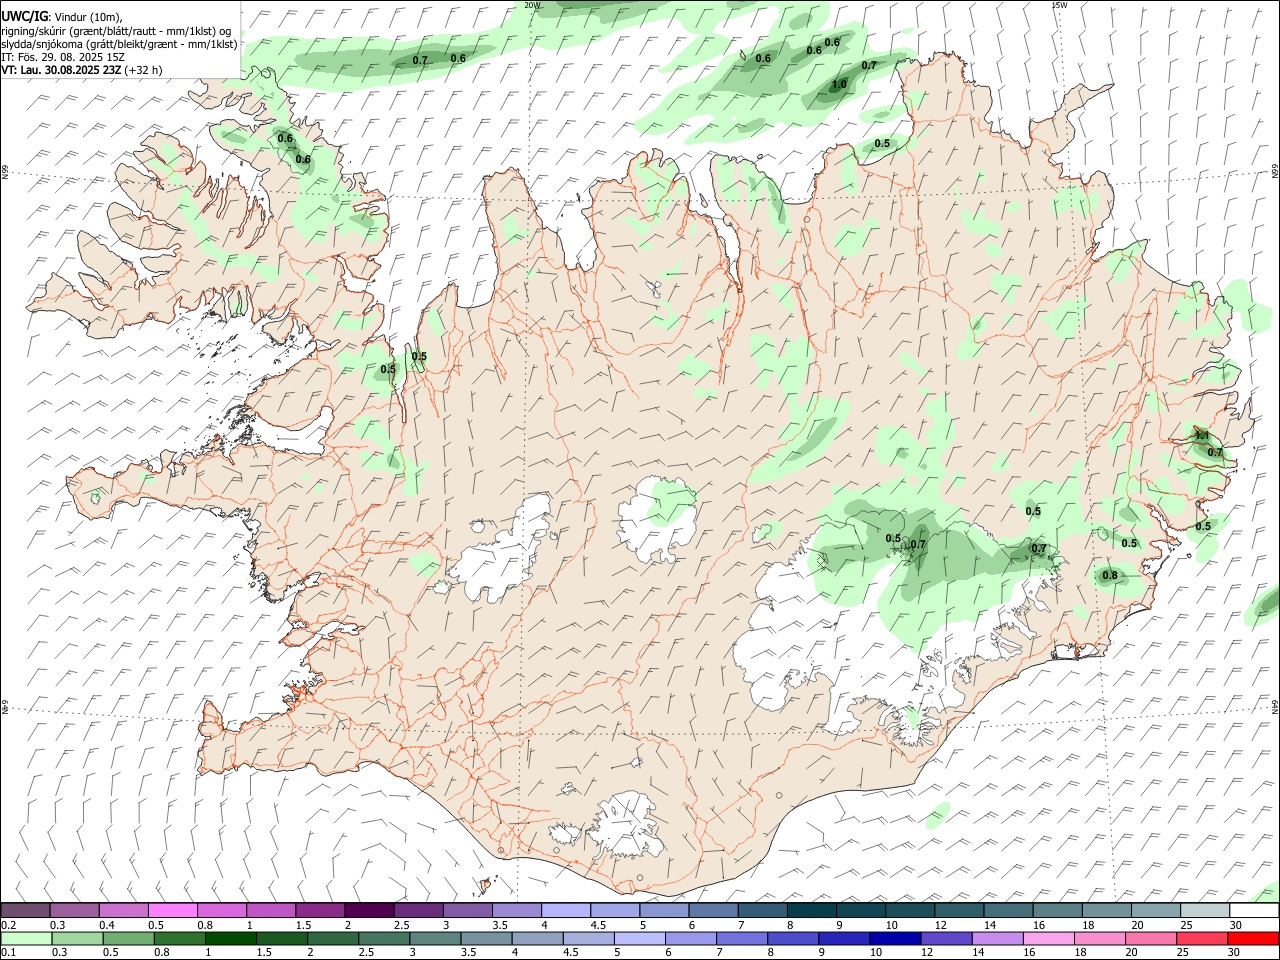1280x960 pixels.
Task: Click the '15W' longitude label
Action: tap(1059, 5)
